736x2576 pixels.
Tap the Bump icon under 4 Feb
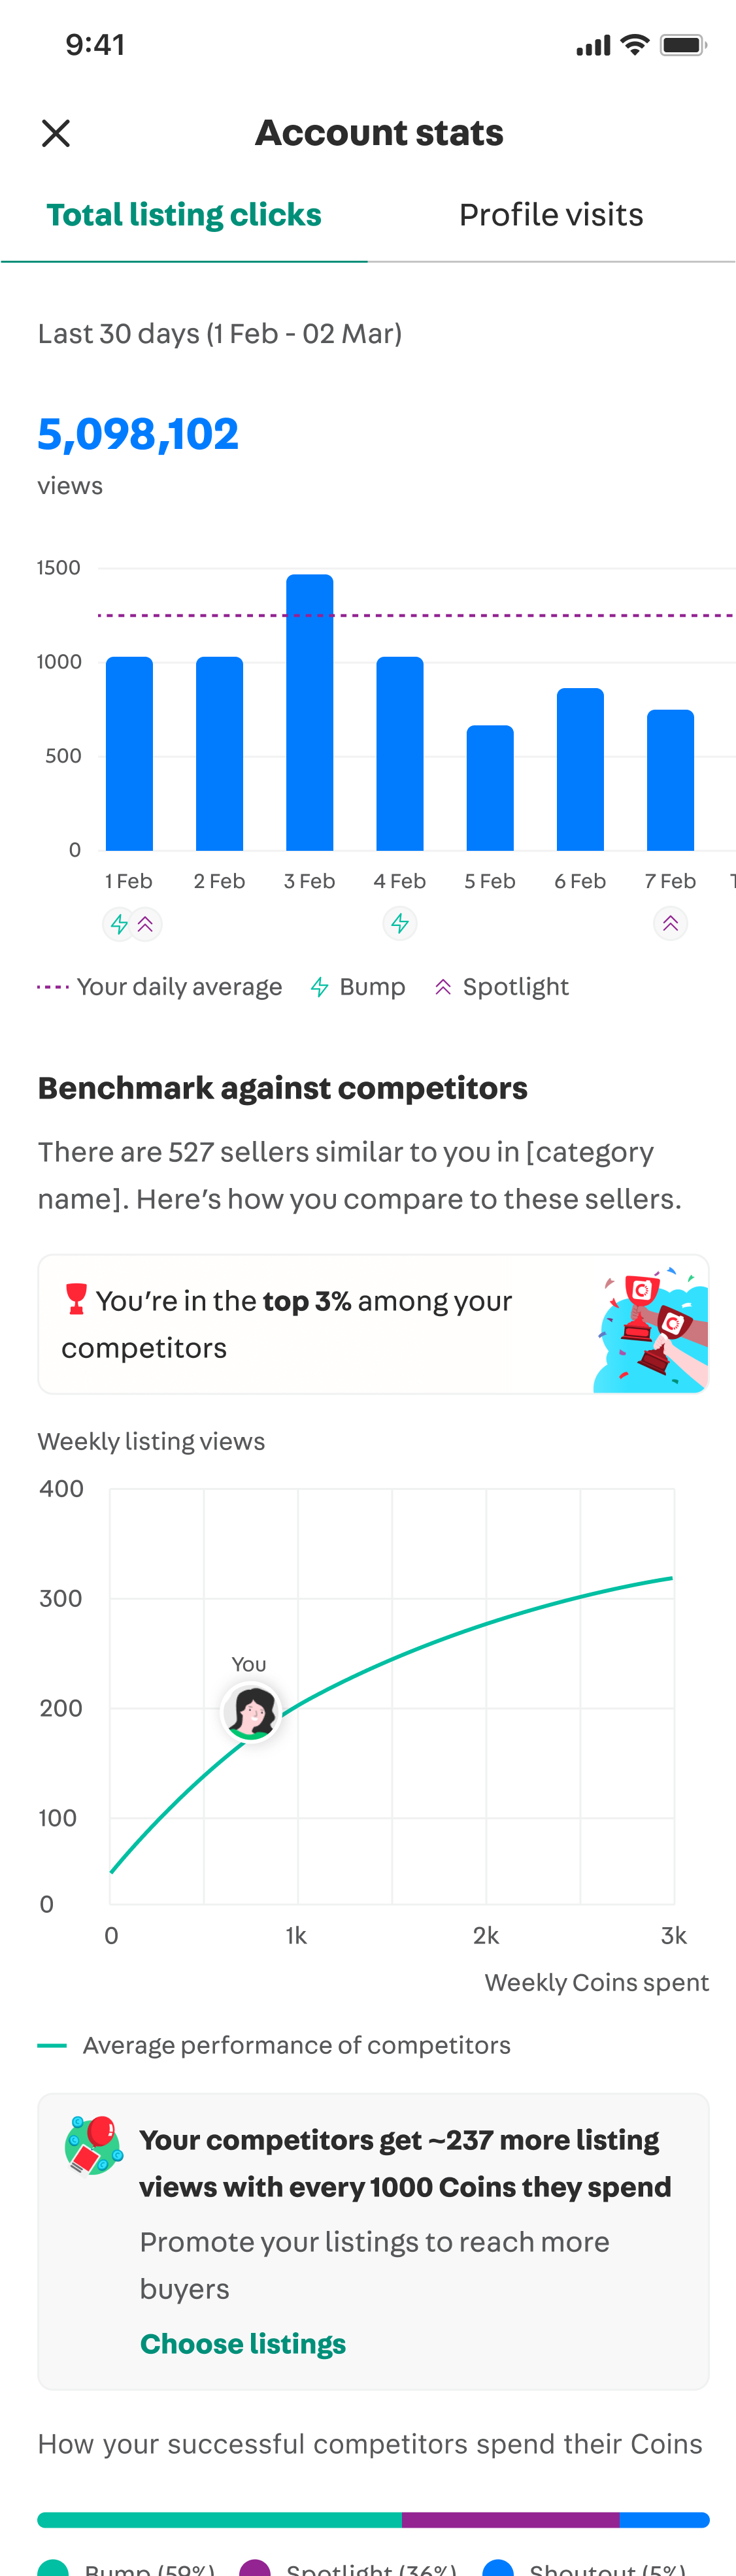400,923
